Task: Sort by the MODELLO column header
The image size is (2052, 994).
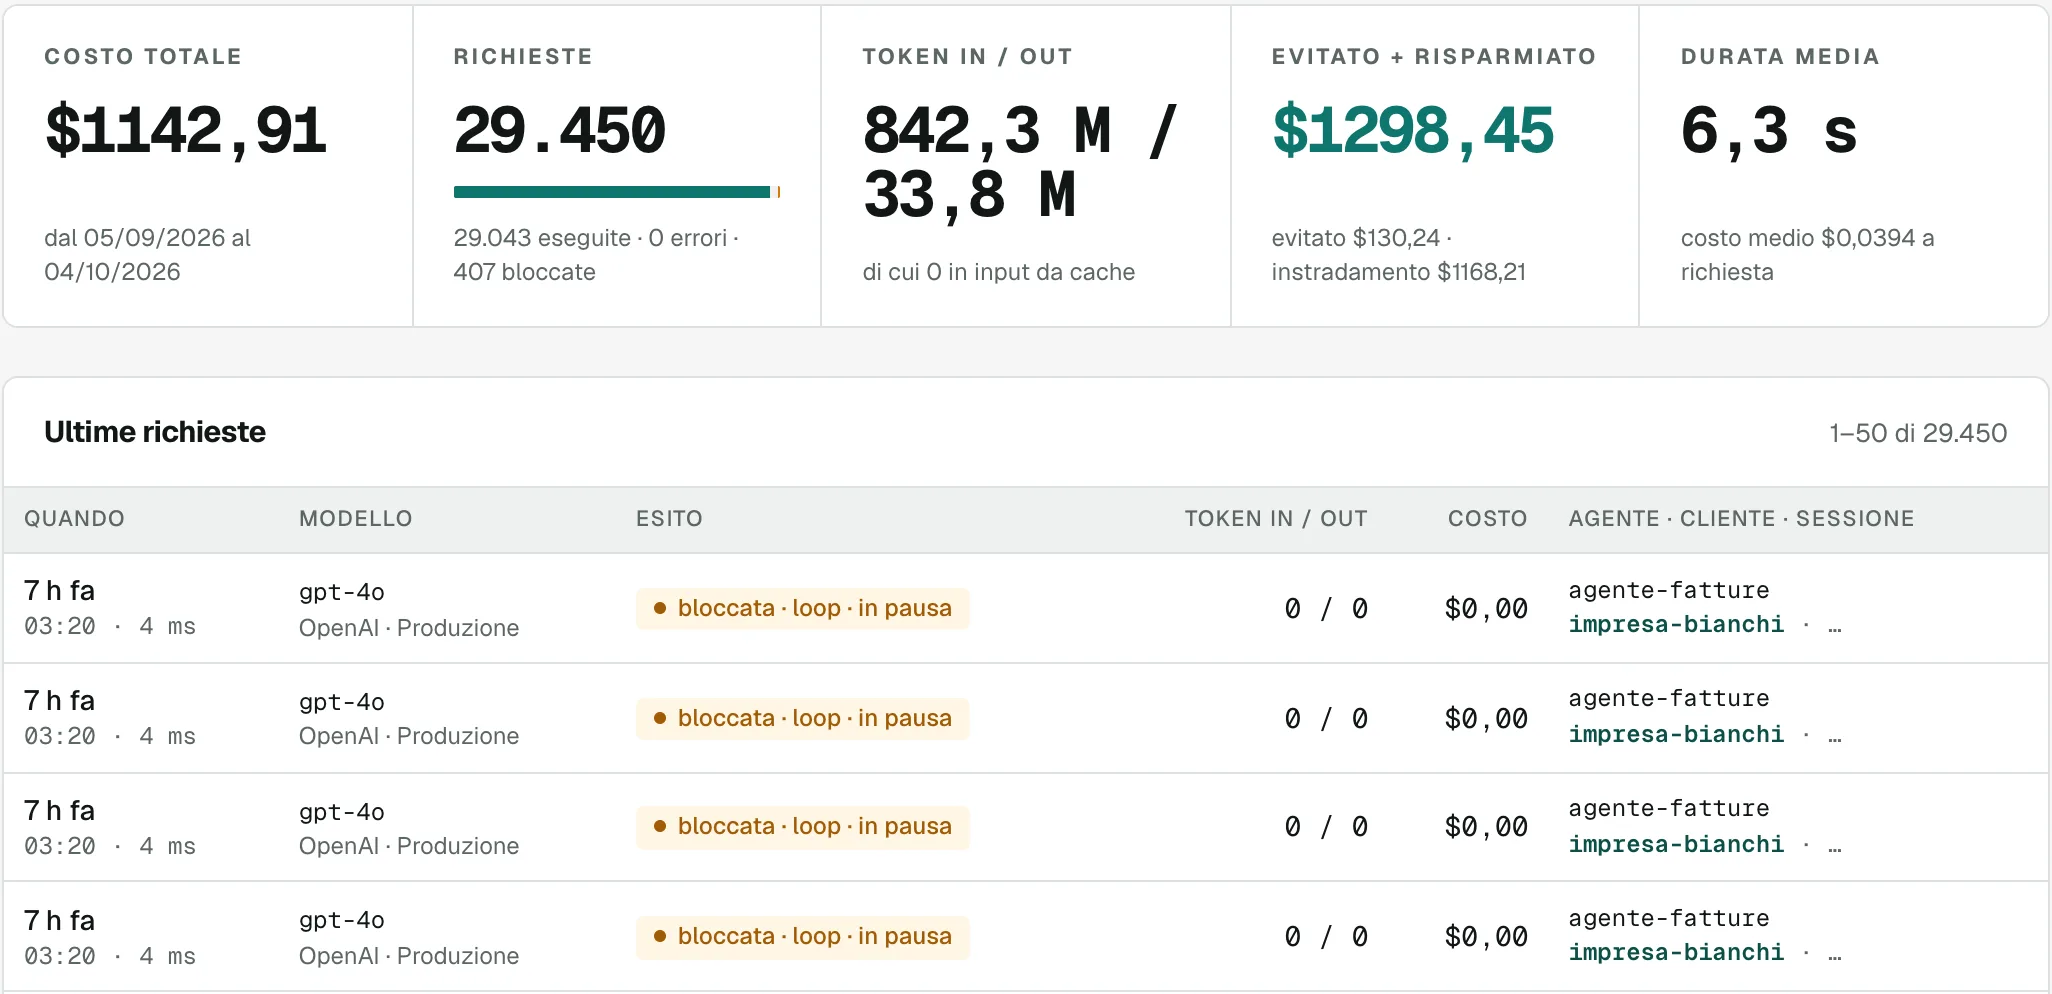Action: (x=355, y=518)
